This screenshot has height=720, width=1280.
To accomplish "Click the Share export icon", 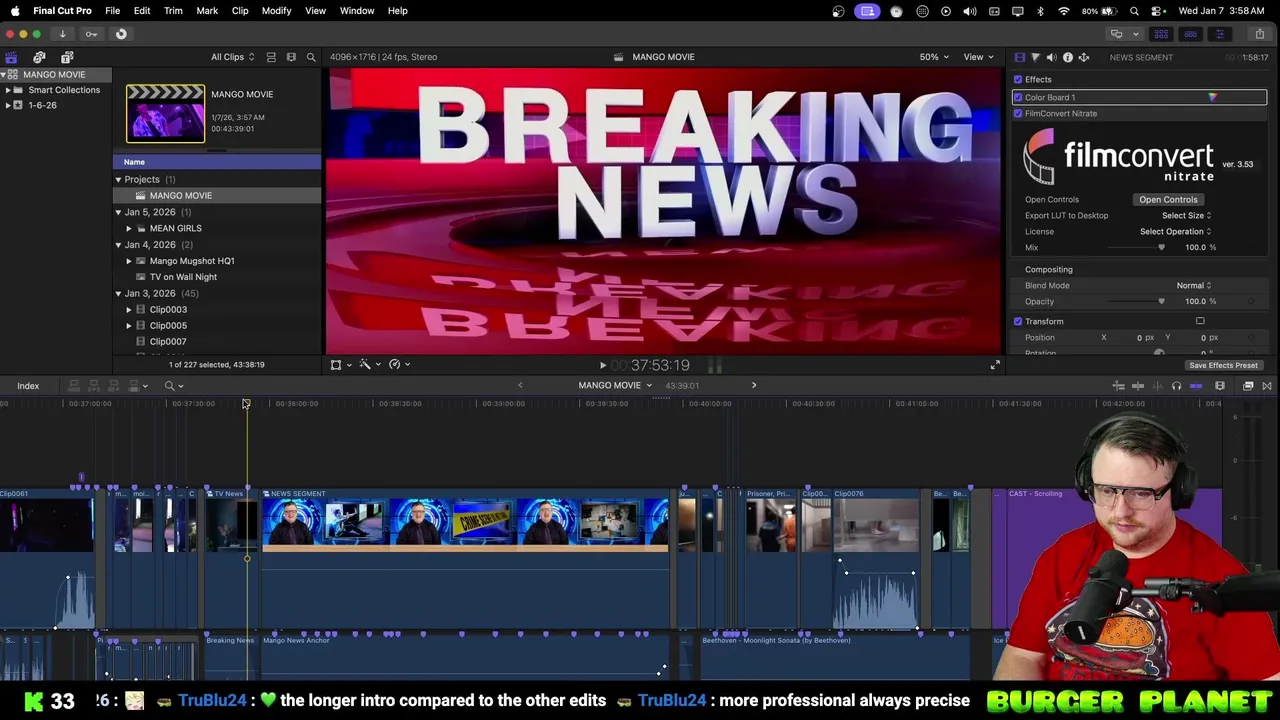I will coord(1259,34).
